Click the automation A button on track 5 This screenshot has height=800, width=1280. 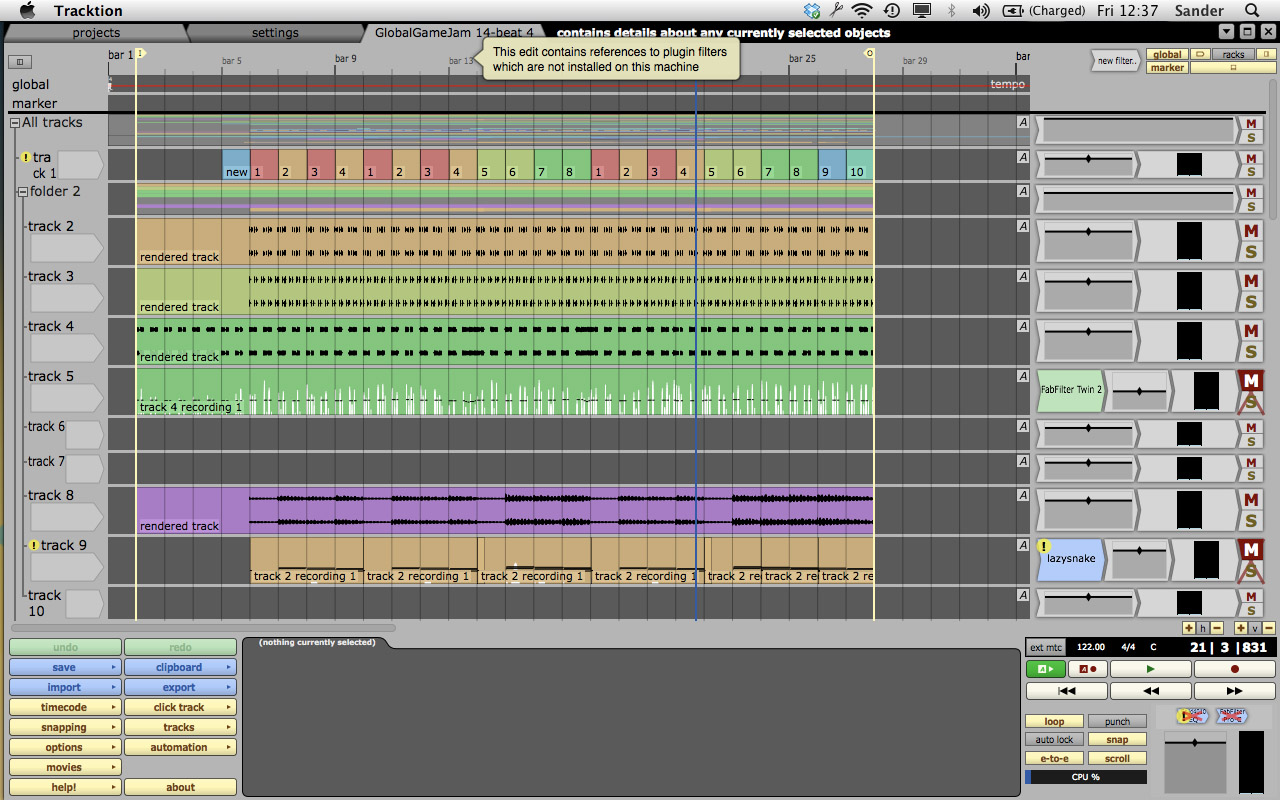click(x=1023, y=376)
